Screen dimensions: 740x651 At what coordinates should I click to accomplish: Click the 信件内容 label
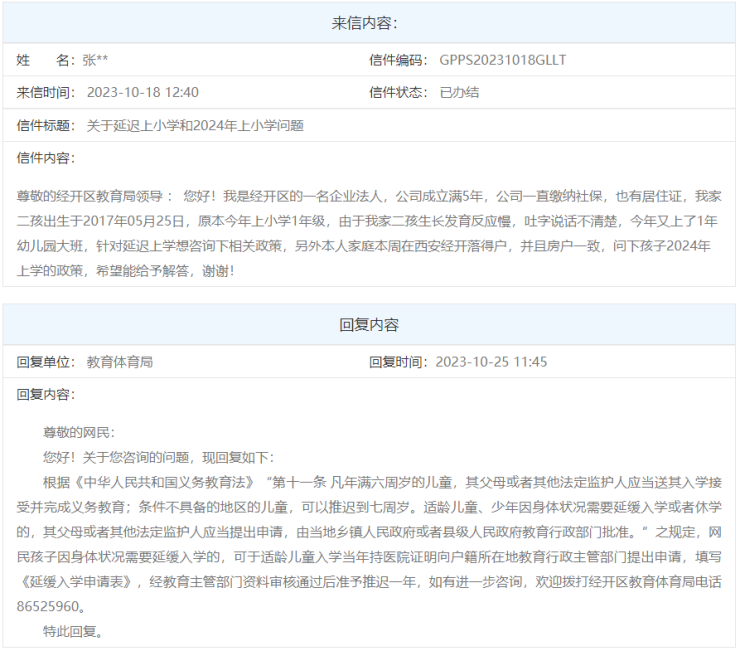point(45,157)
